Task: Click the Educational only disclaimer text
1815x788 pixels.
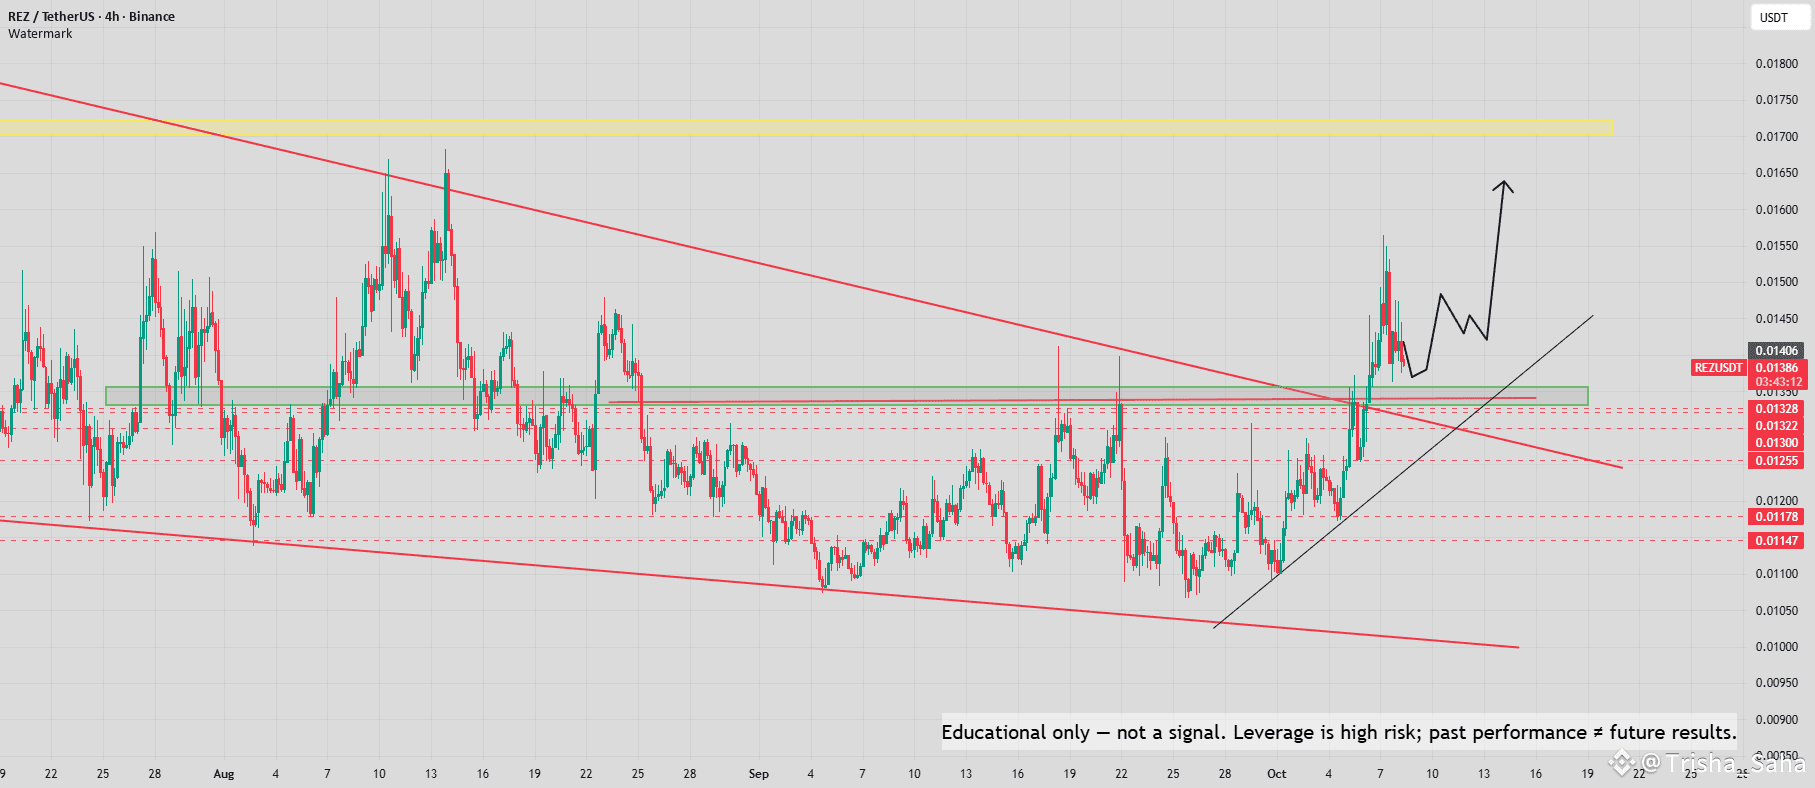Action: click(x=1339, y=733)
